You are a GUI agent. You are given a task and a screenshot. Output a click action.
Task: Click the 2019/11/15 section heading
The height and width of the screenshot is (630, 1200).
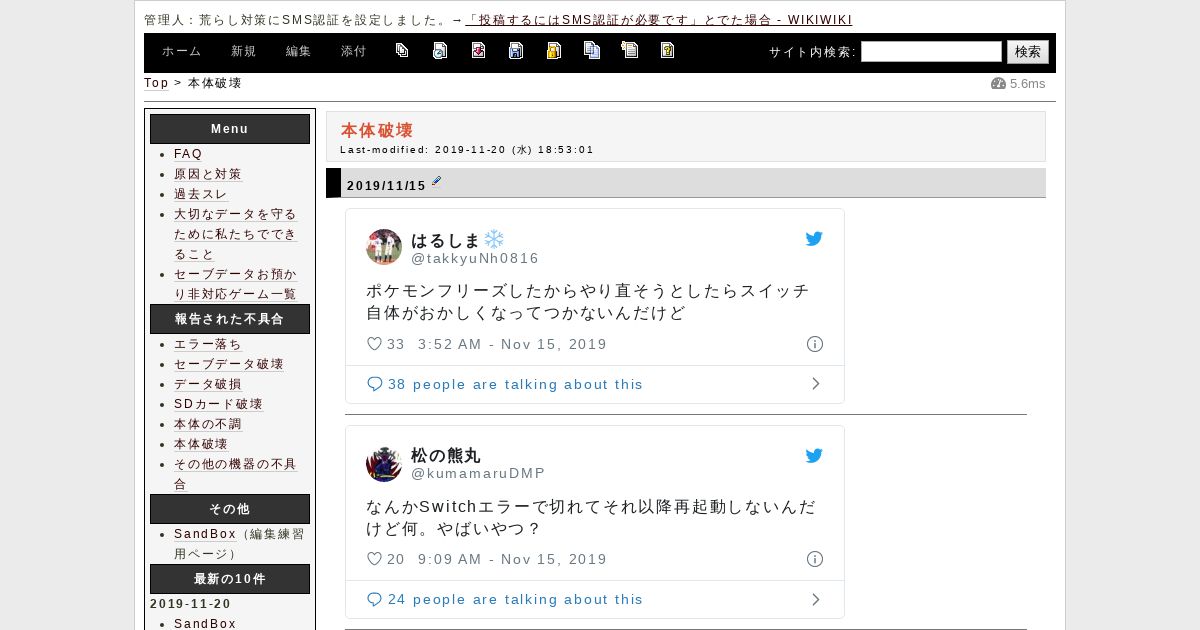(x=387, y=185)
